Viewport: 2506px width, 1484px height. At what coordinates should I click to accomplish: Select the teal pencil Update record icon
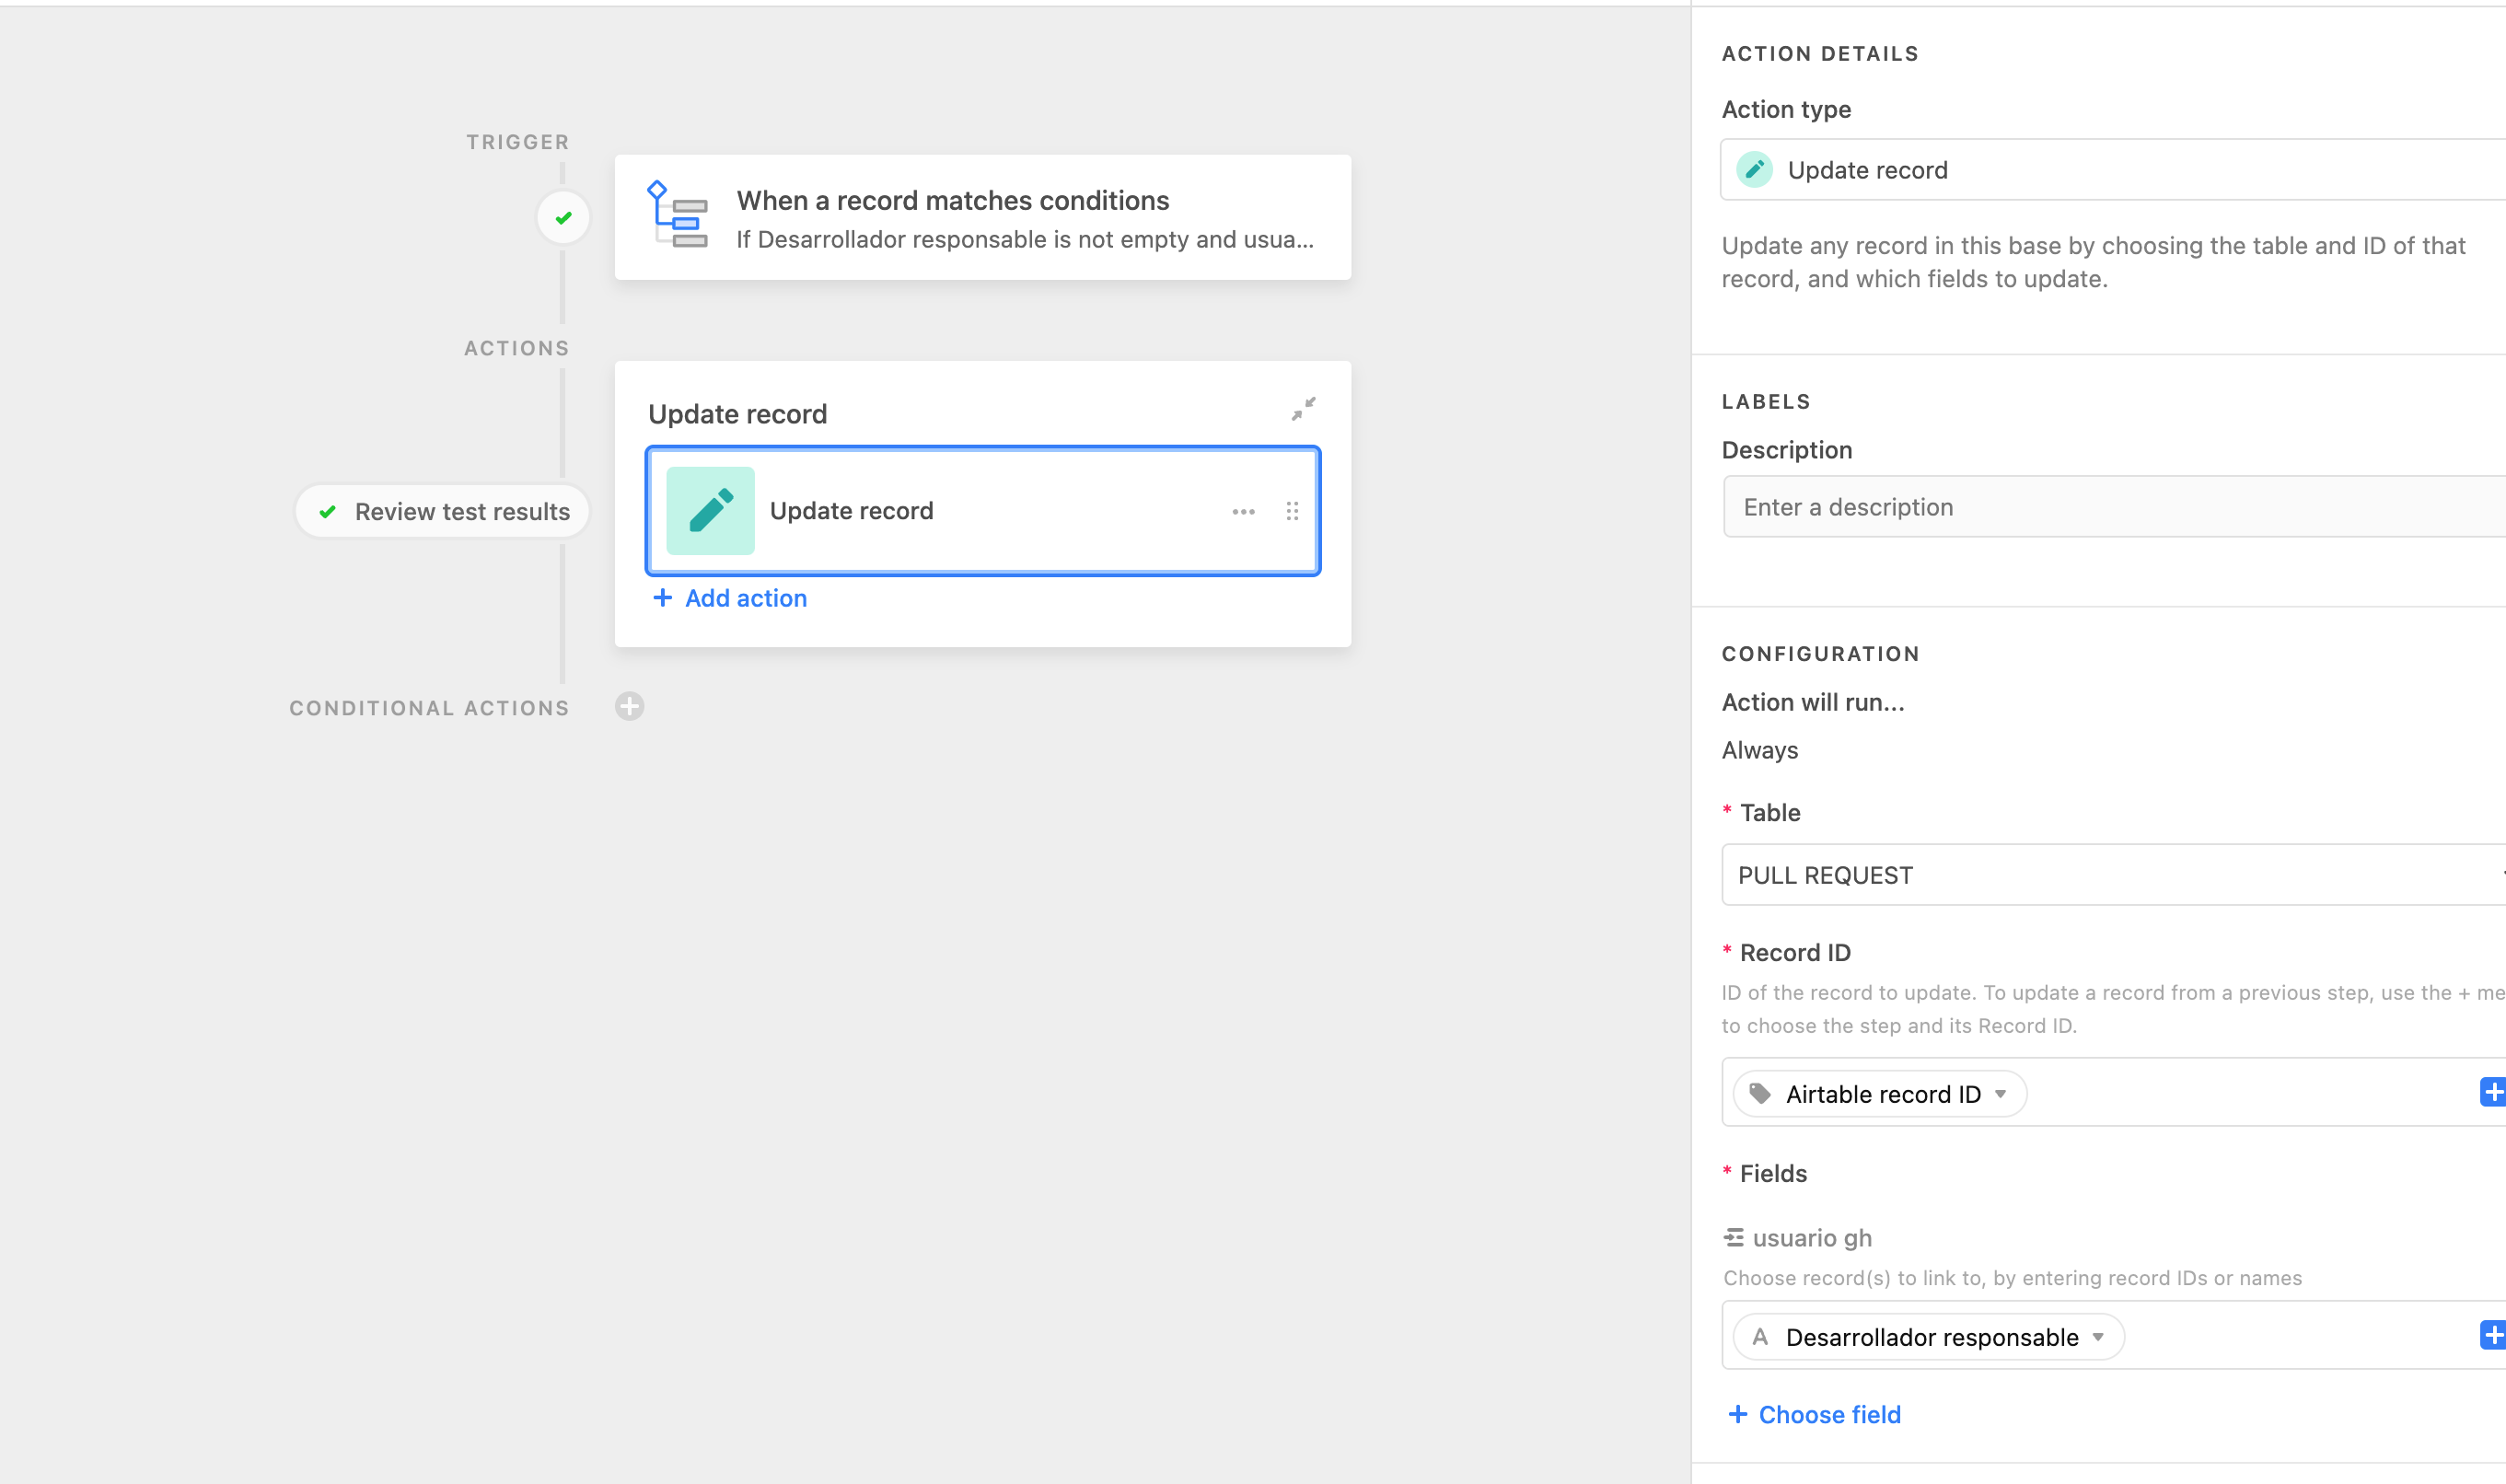[x=710, y=511]
